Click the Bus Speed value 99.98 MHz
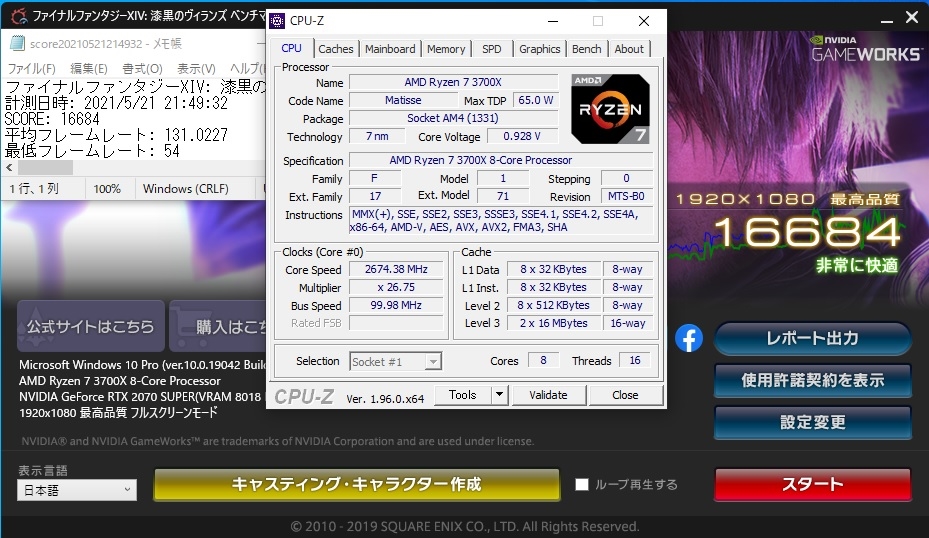 [396, 305]
